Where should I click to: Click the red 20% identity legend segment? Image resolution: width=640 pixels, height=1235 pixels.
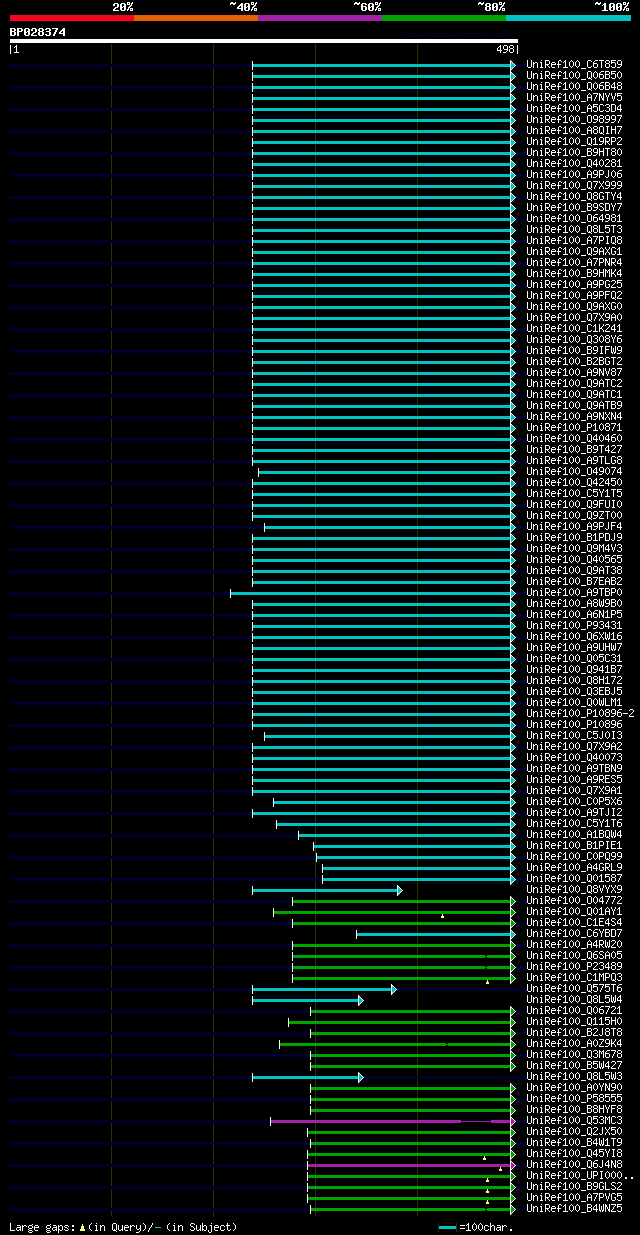point(72,17)
